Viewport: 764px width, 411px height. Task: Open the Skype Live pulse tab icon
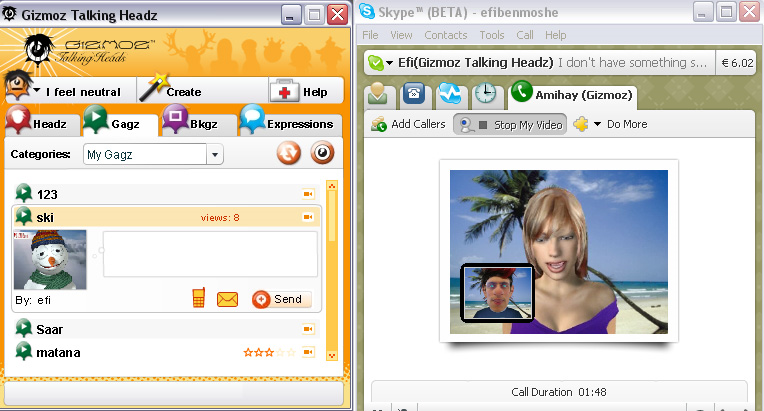450,93
